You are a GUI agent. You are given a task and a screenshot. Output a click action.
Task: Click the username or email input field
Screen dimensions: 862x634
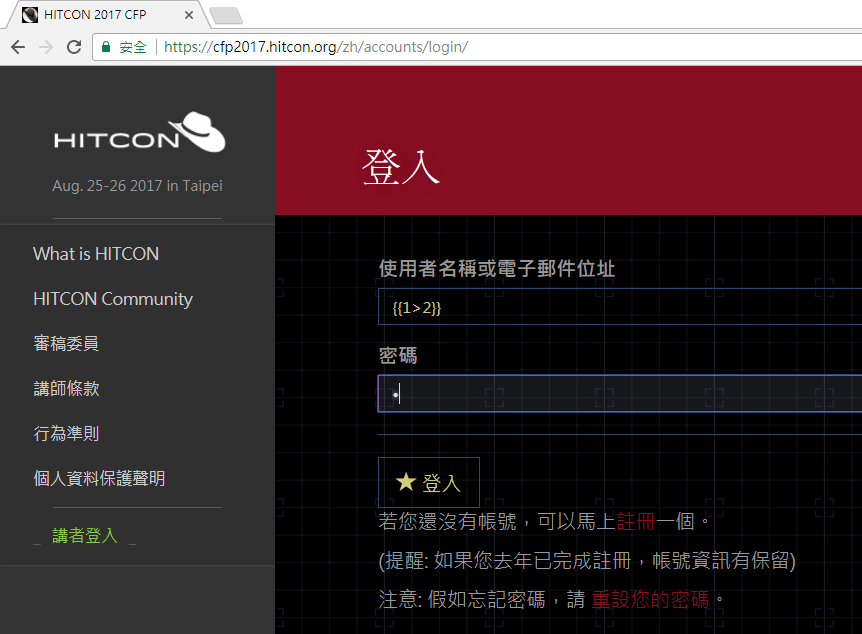[x=620, y=307]
